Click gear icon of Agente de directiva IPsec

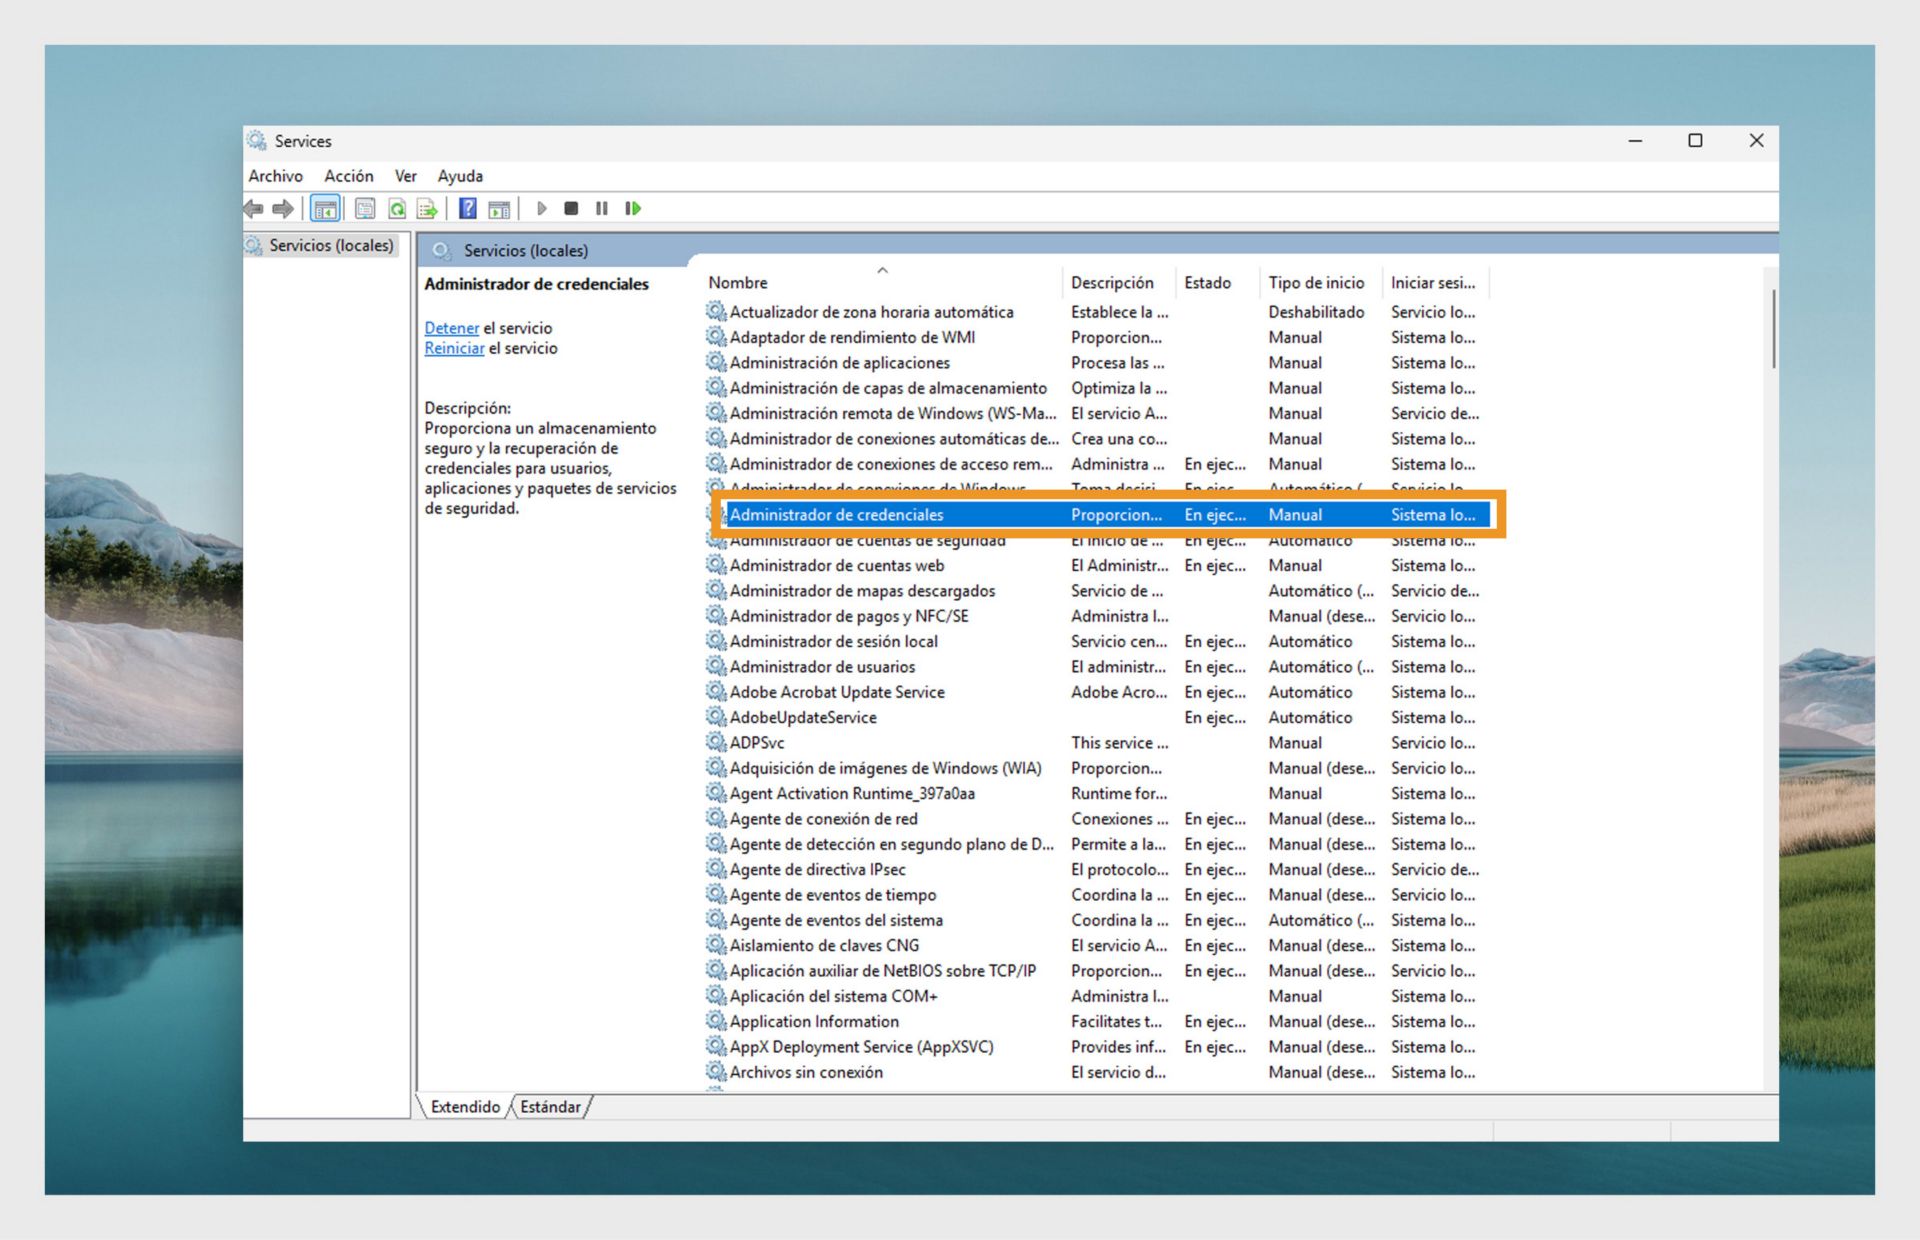[716, 869]
